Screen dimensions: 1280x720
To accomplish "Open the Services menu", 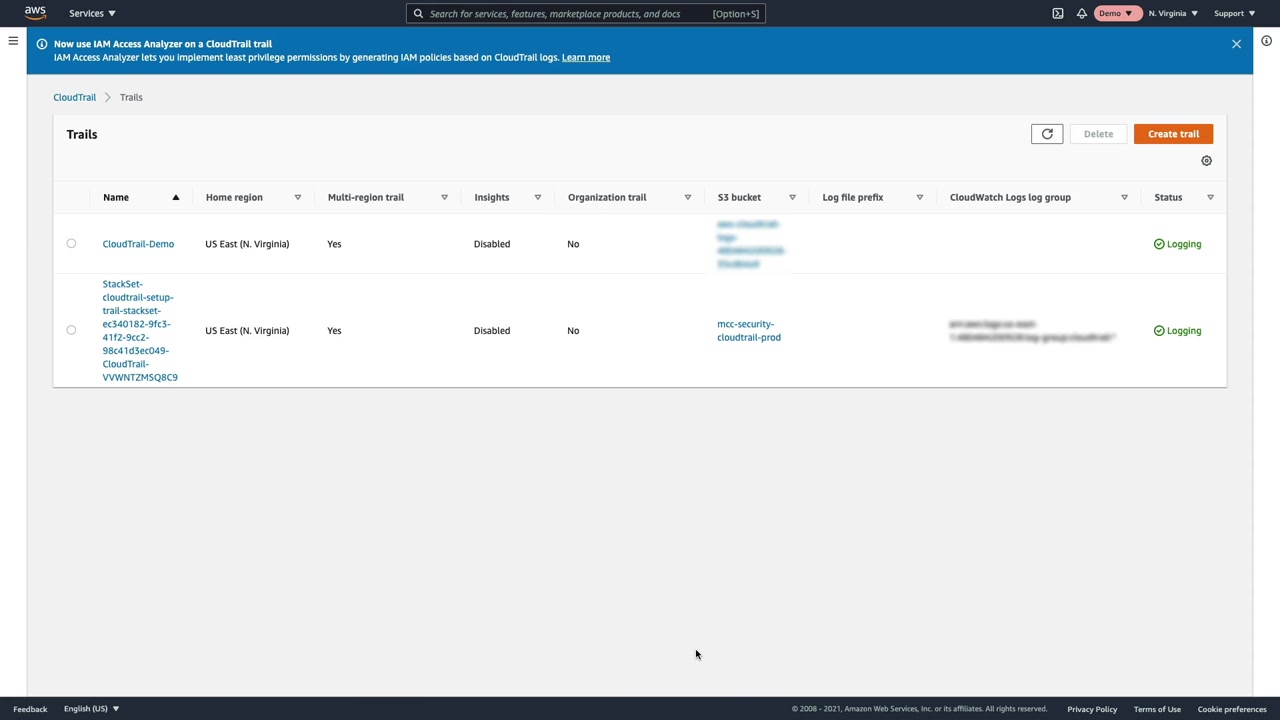I will pyautogui.click(x=92, y=13).
